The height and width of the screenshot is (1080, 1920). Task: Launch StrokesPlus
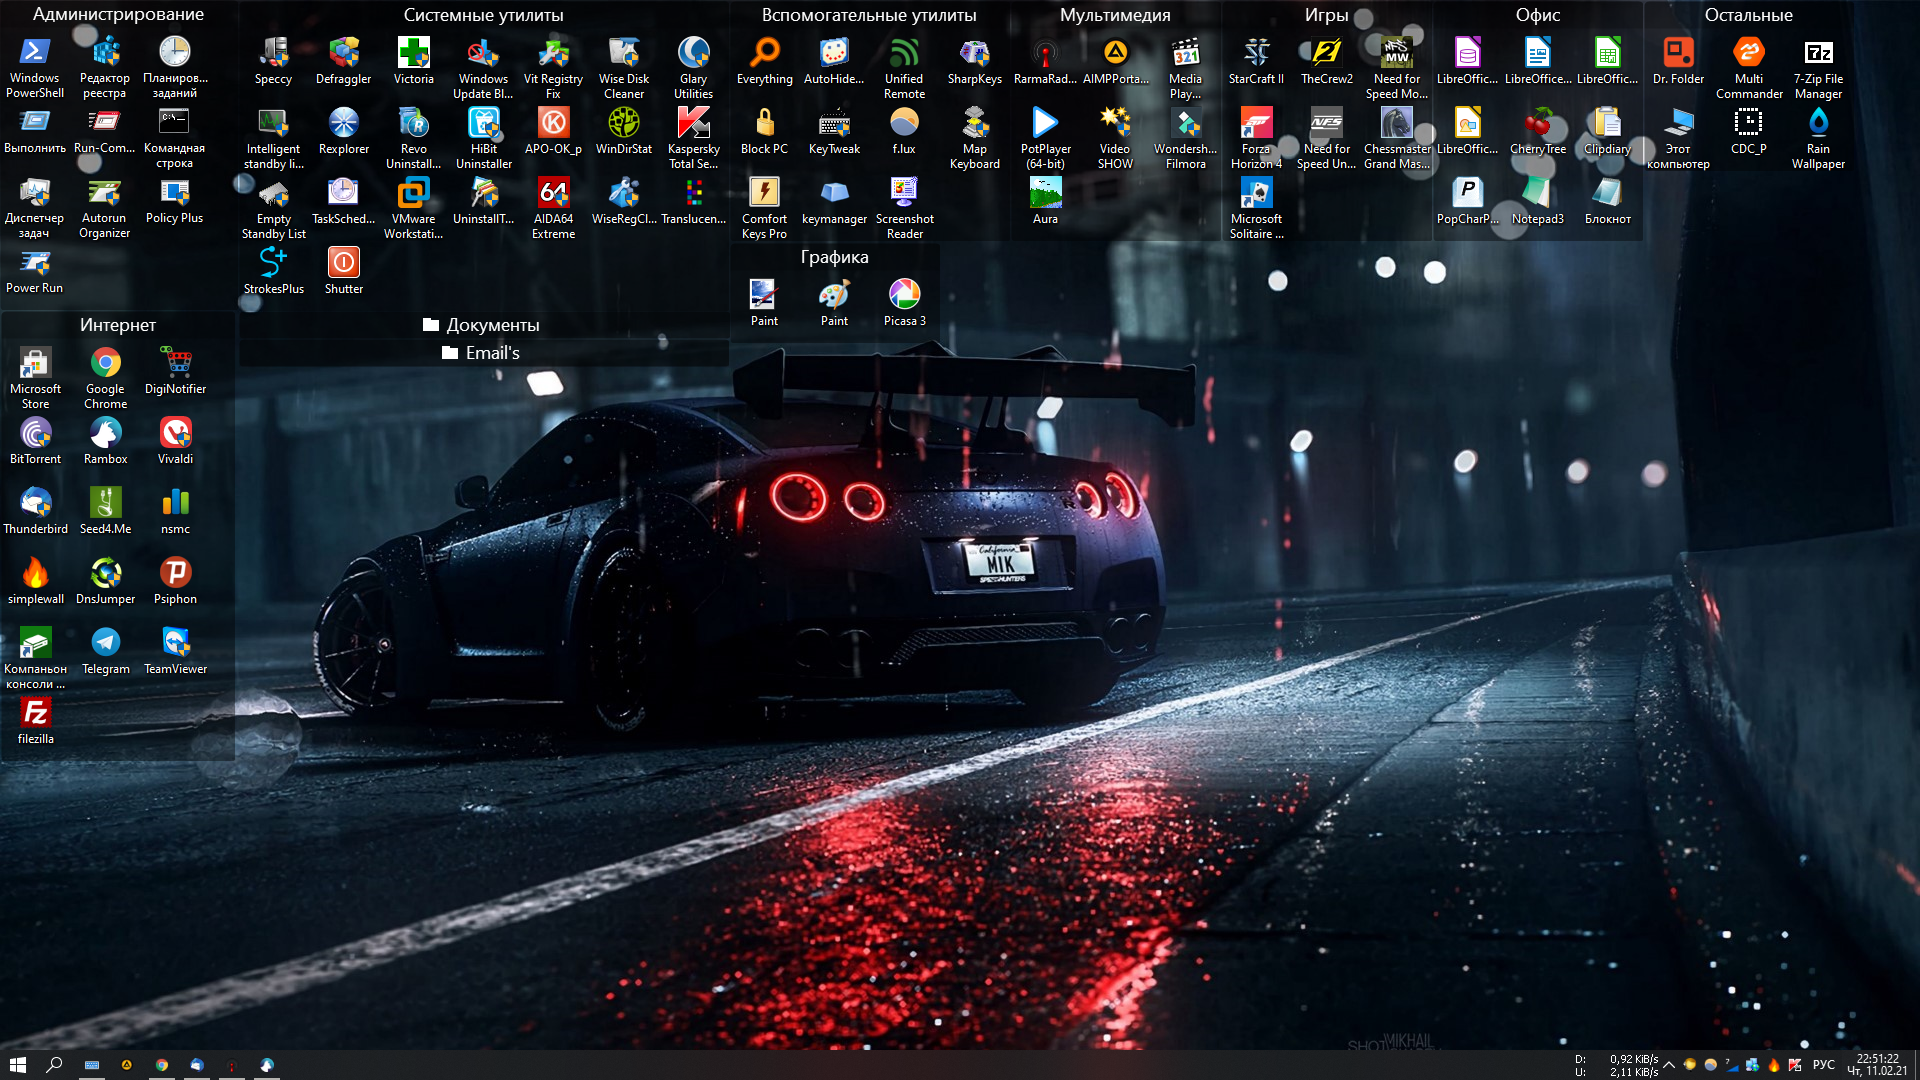pos(273,271)
